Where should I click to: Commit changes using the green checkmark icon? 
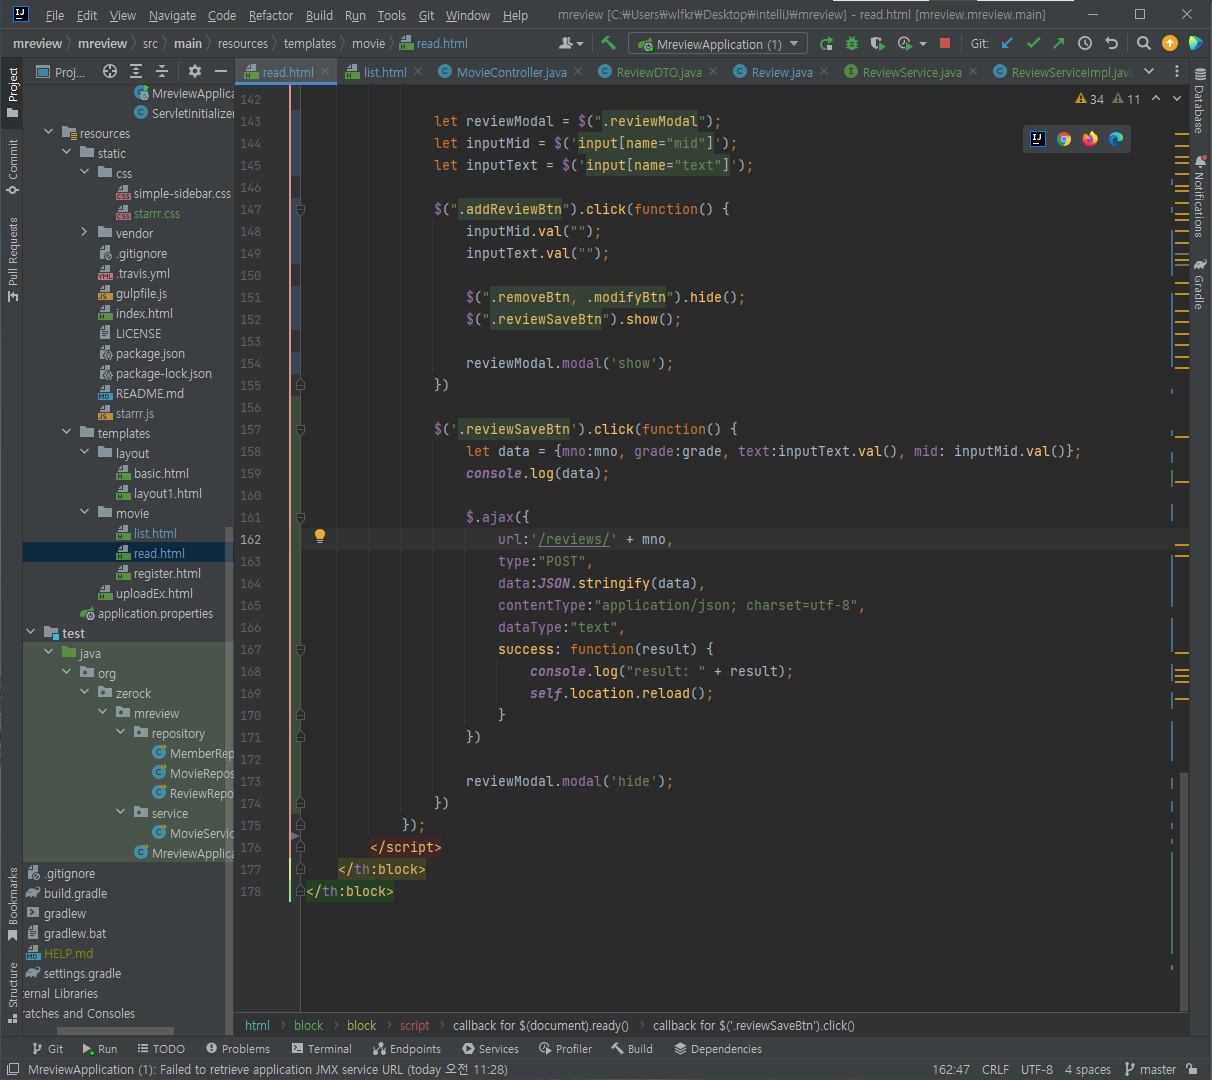click(1033, 43)
